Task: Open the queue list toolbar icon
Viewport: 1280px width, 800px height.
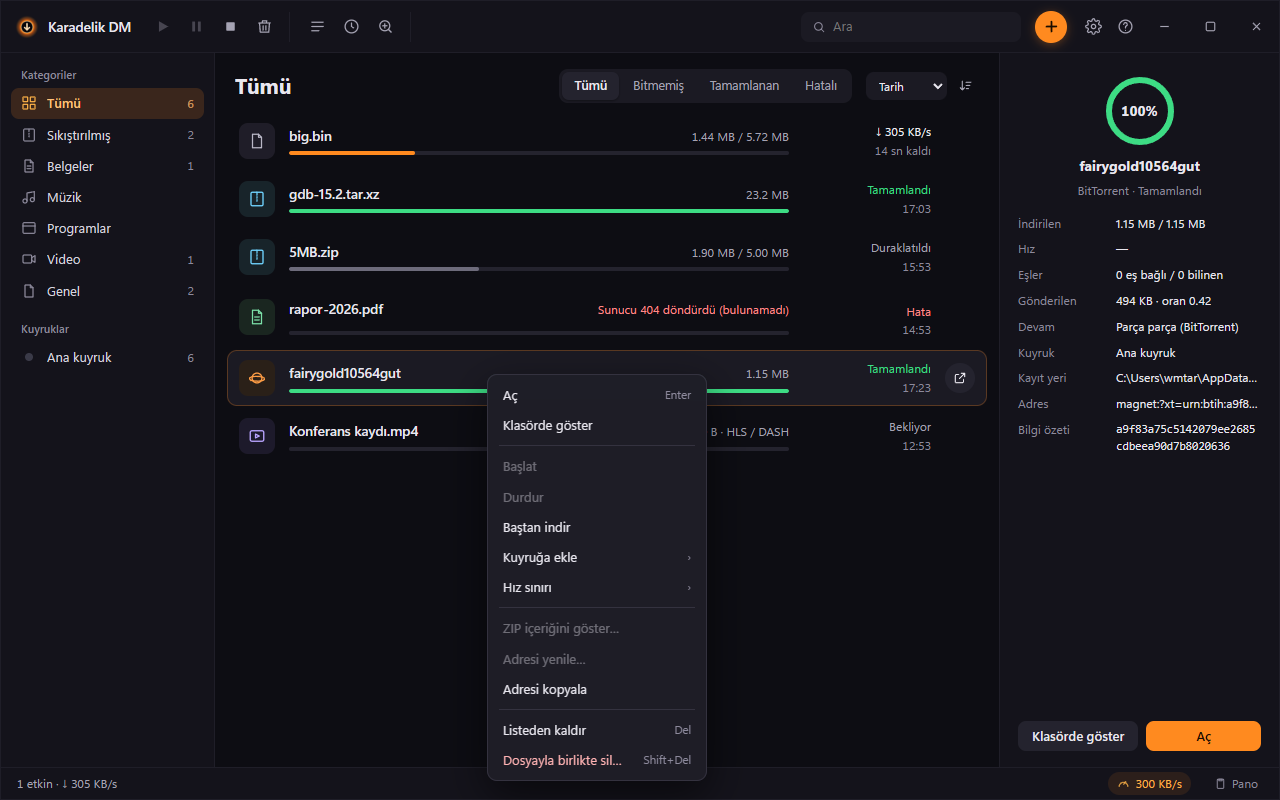Action: pos(318,27)
